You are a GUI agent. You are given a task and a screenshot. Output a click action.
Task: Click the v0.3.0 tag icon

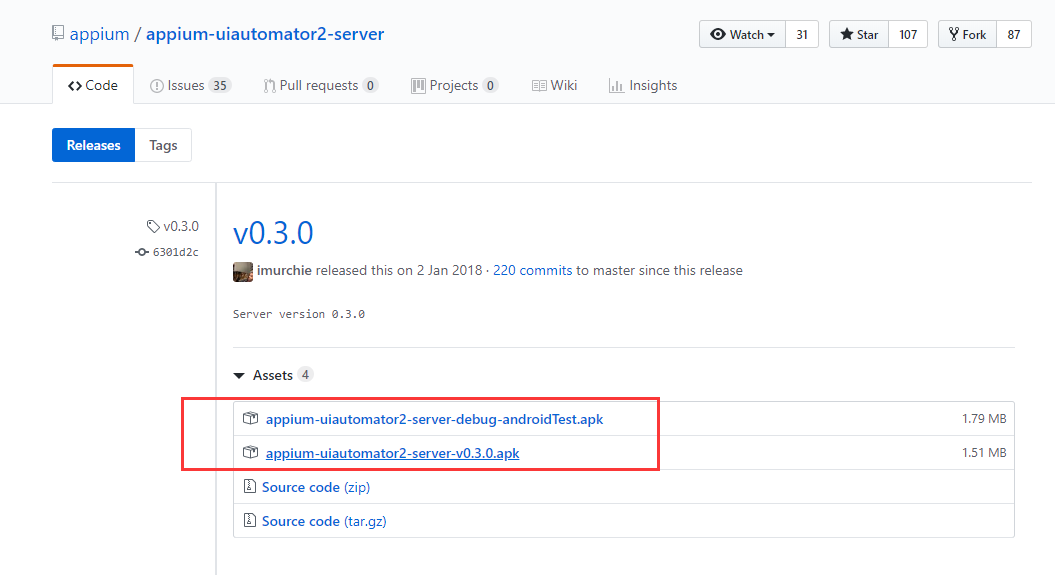(153, 227)
